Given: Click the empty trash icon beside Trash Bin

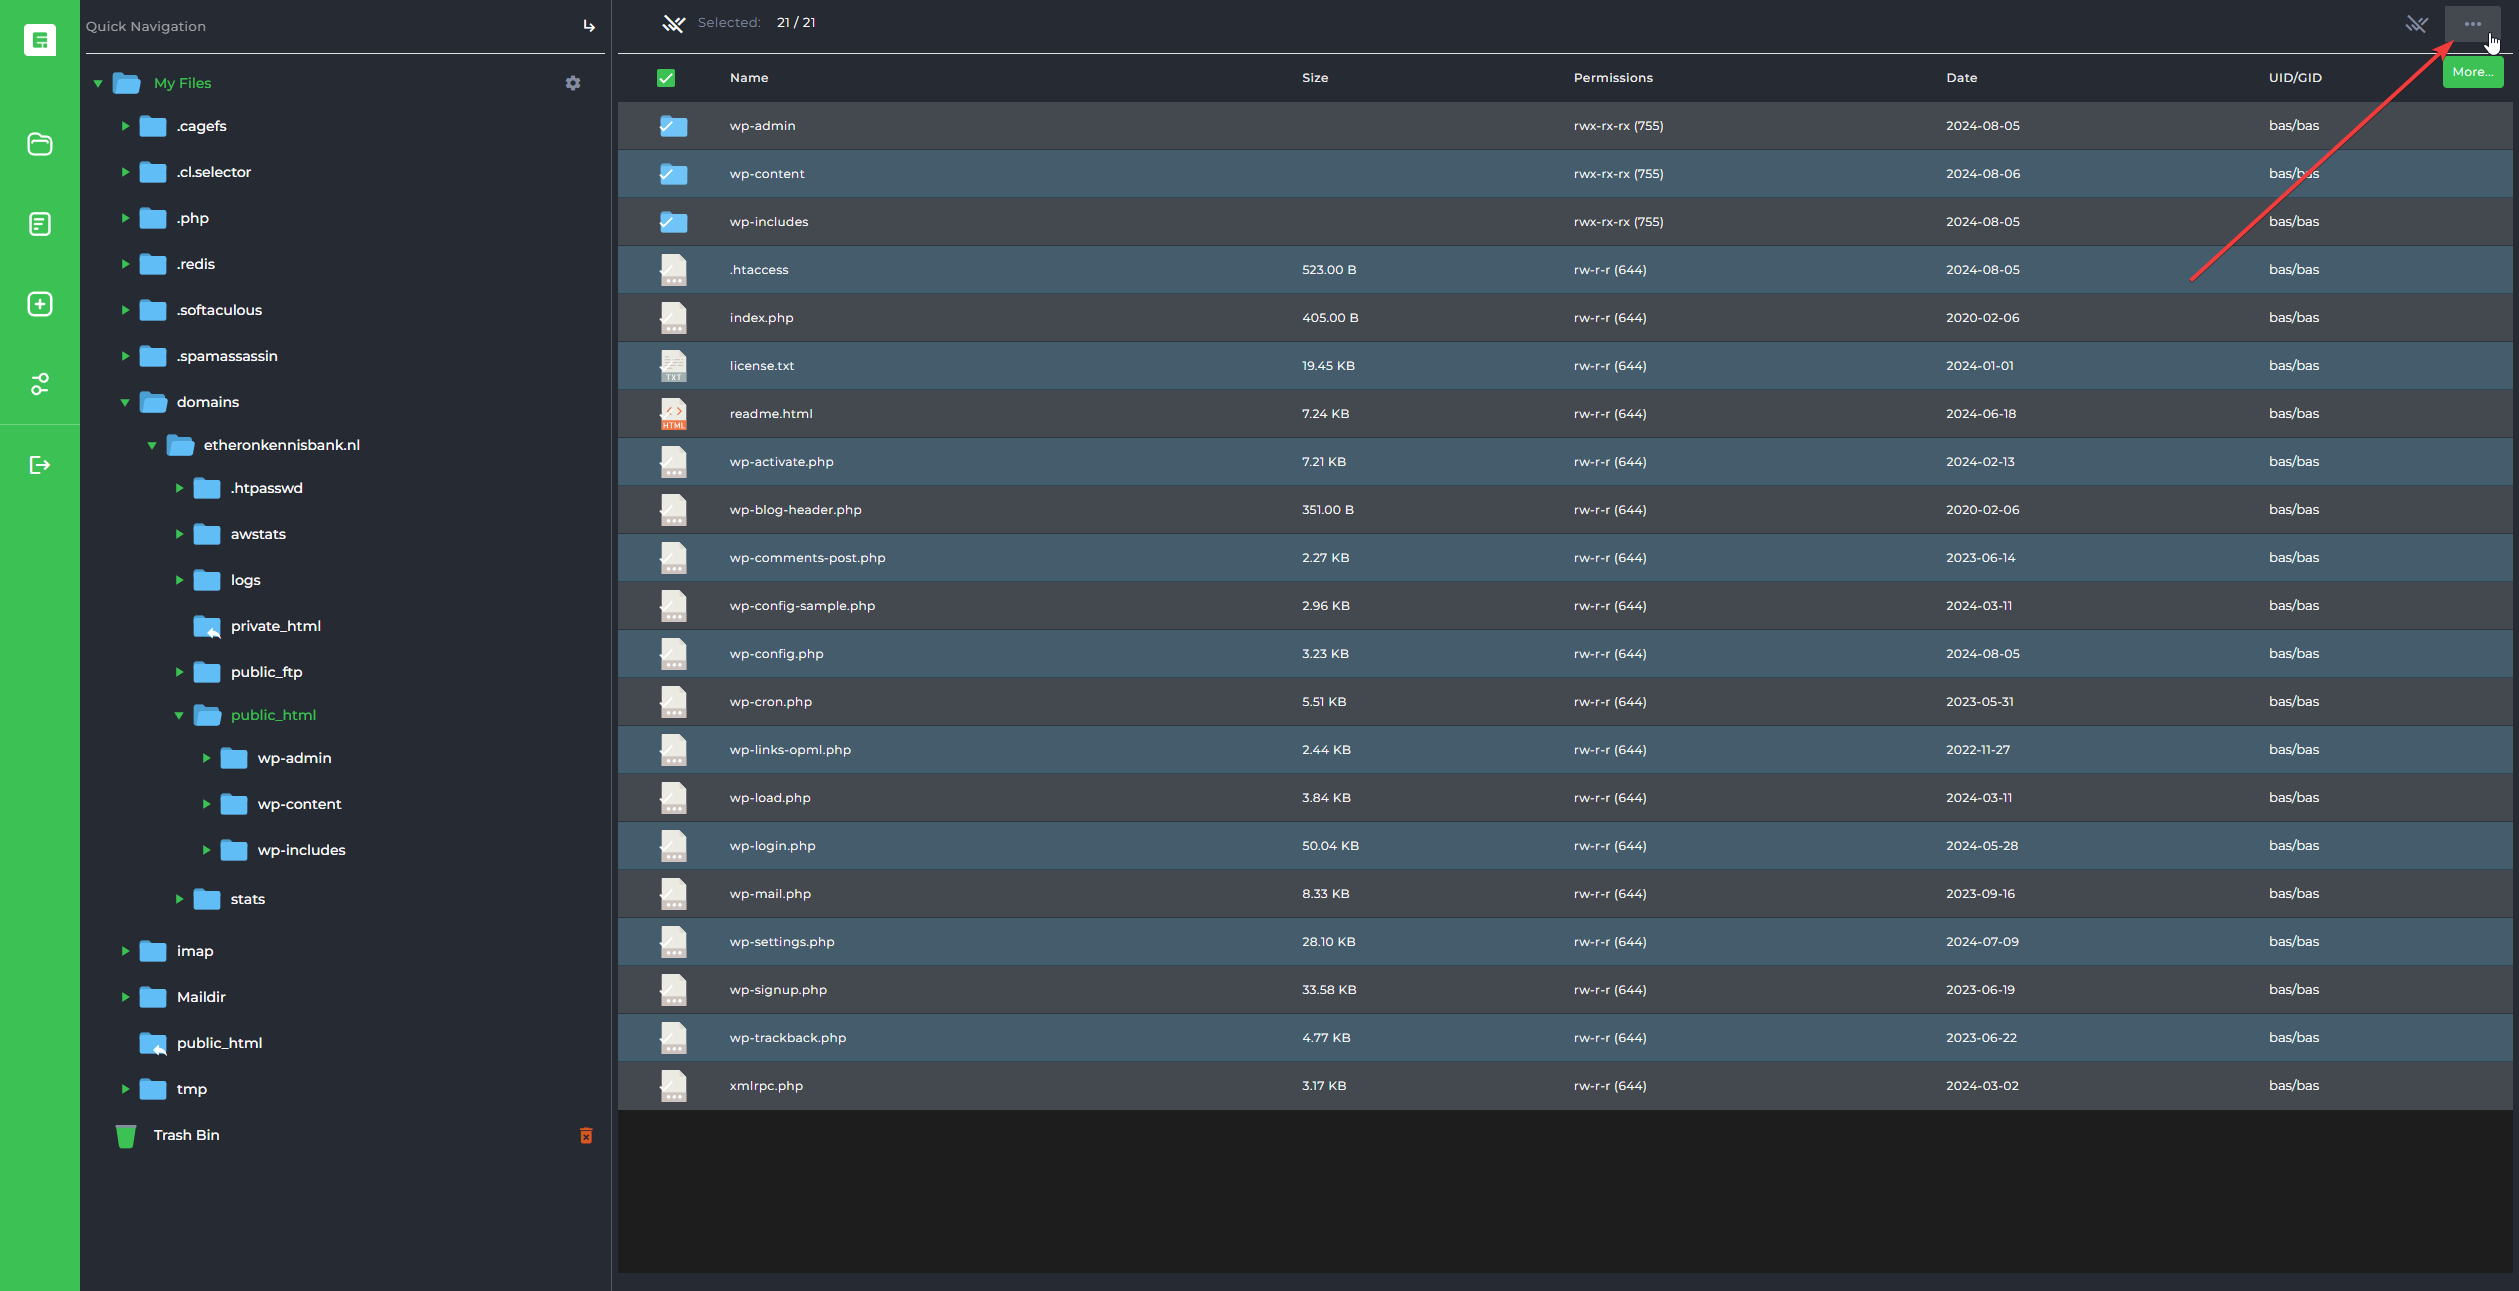Looking at the screenshot, I should (x=586, y=1135).
